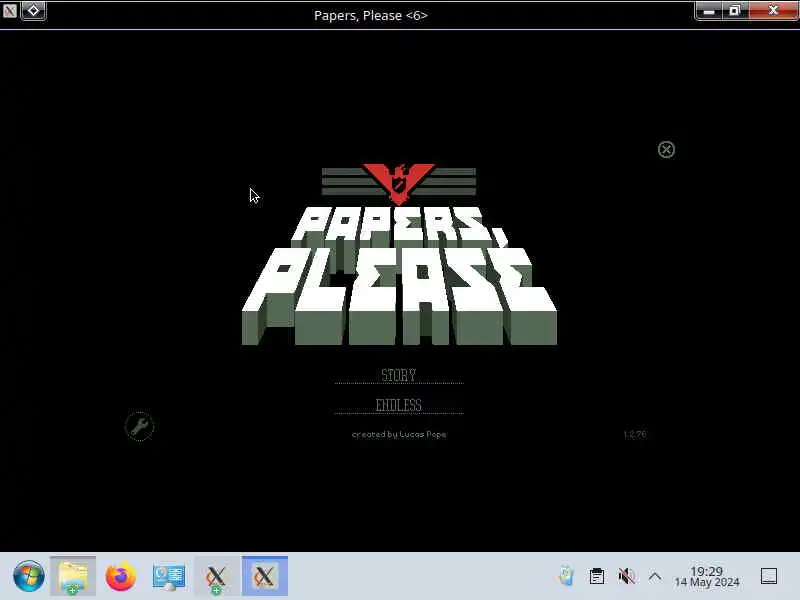
Task: Close the Papers, Please window
Action: point(773,11)
